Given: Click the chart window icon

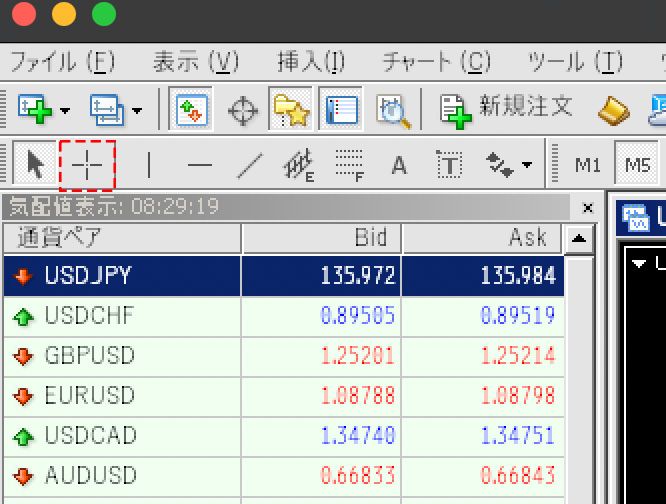Looking at the screenshot, I should pos(636,218).
